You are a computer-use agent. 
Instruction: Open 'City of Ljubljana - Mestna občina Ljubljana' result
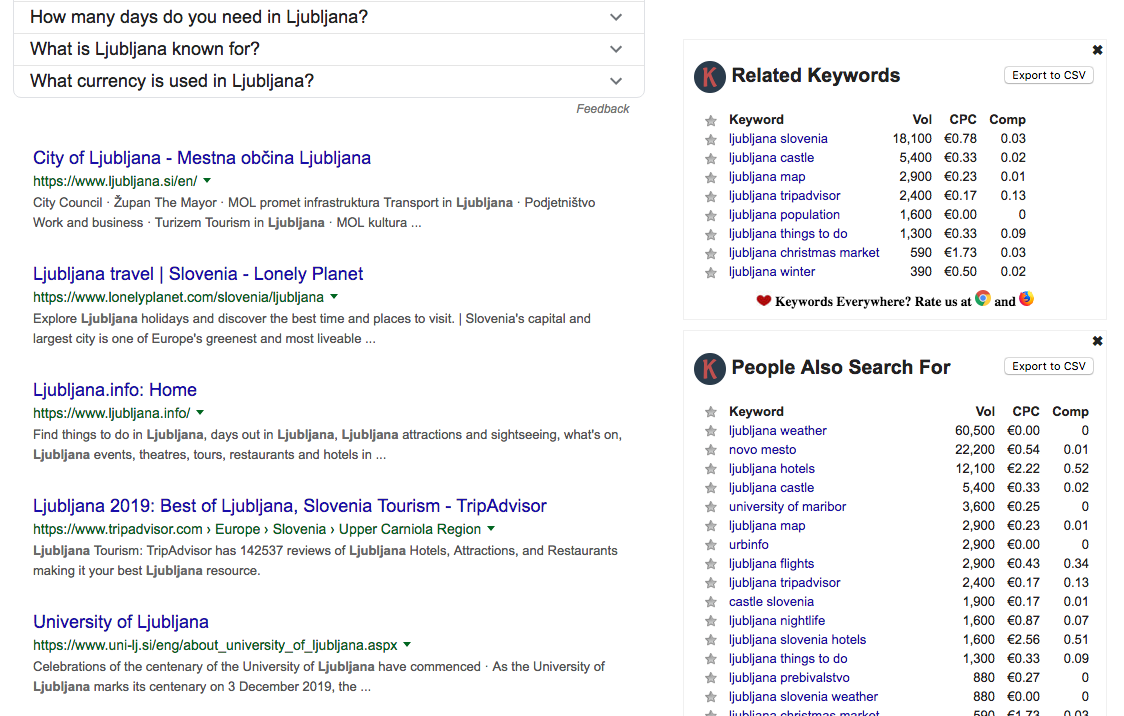coord(202,158)
